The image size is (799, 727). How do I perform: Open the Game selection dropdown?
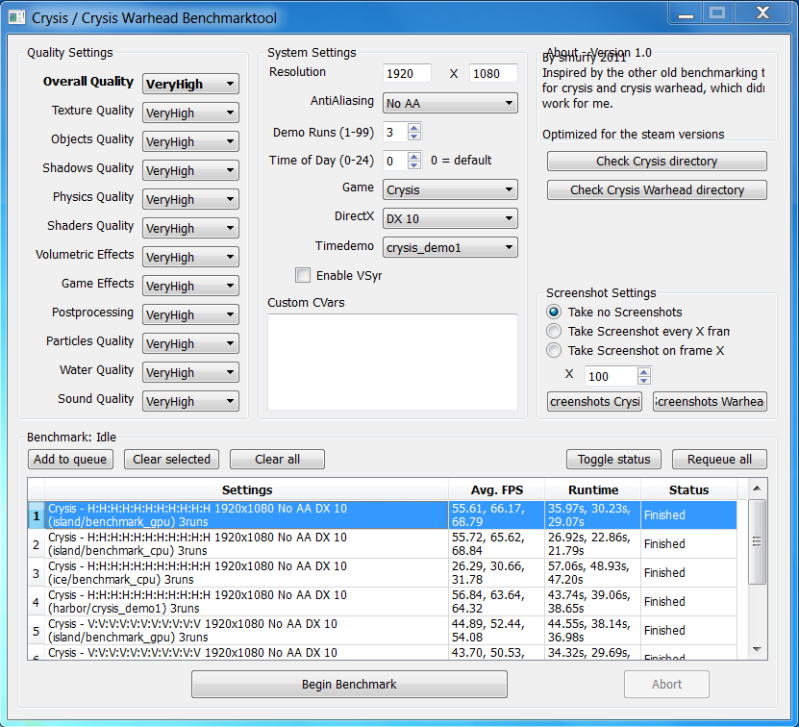450,190
